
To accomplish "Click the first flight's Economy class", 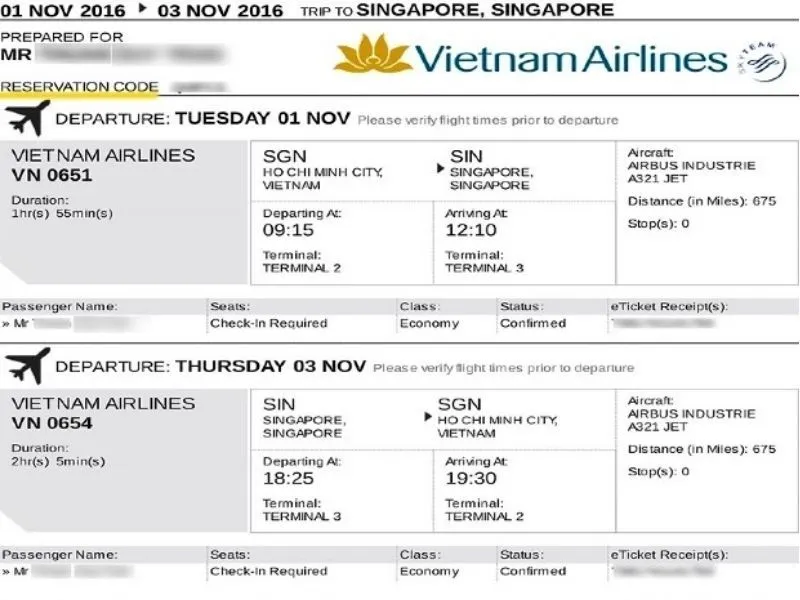I will (430, 323).
